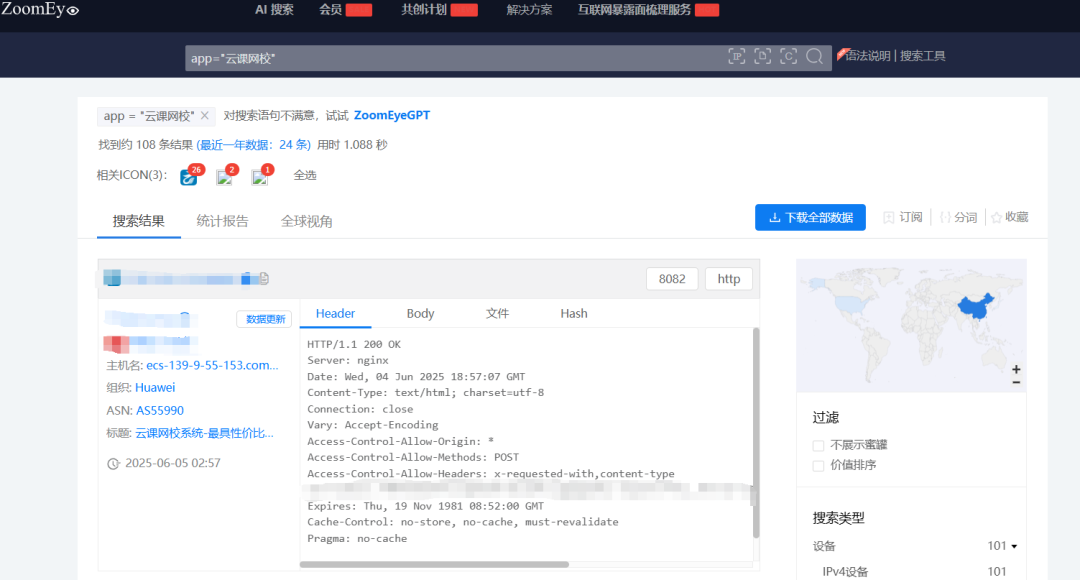The image size is (1080, 580).
Task: Click the vertical scrollbar of header panel
Action: click(756, 433)
